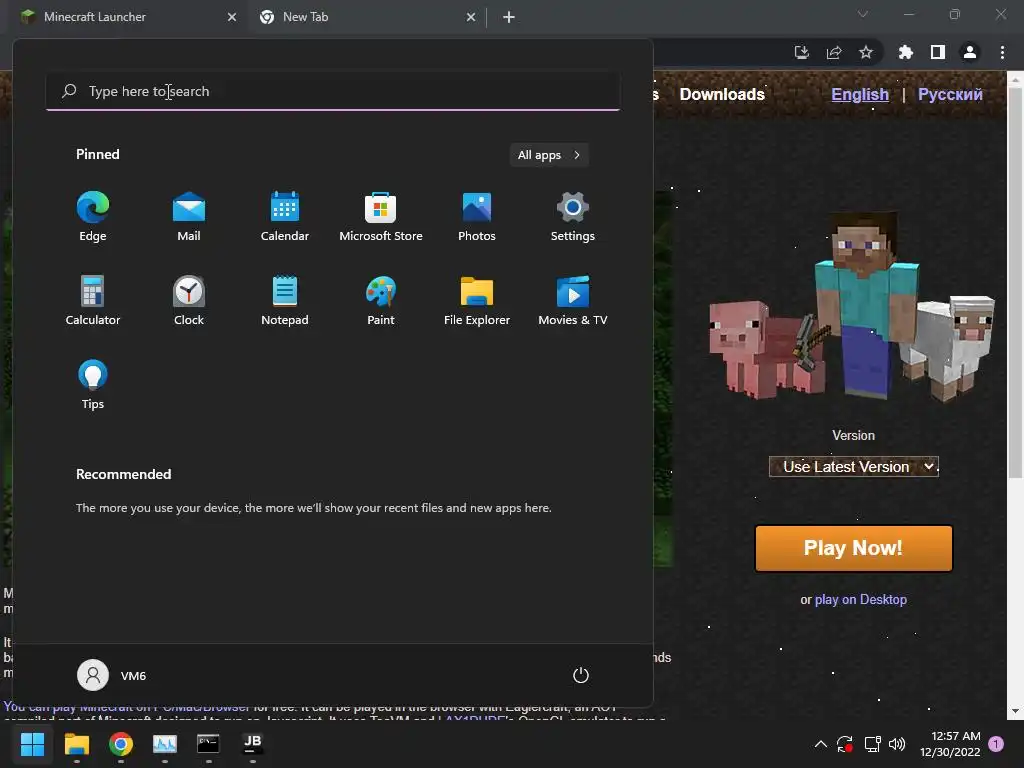Image resolution: width=1024 pixels, height=768 pixels.
Task: Open File Explorer from the taskbar
Action: (76, 744)
